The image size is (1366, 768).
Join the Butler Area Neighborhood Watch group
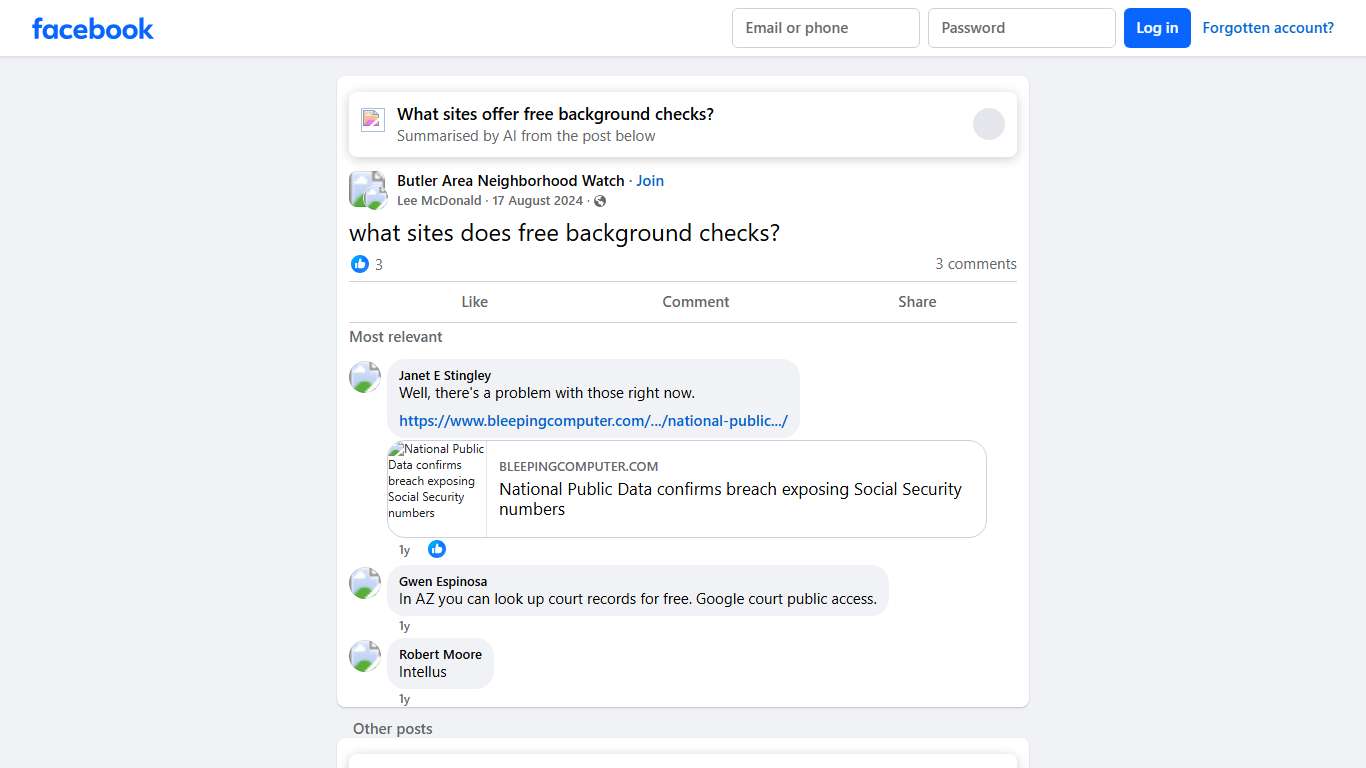[650, 181]
